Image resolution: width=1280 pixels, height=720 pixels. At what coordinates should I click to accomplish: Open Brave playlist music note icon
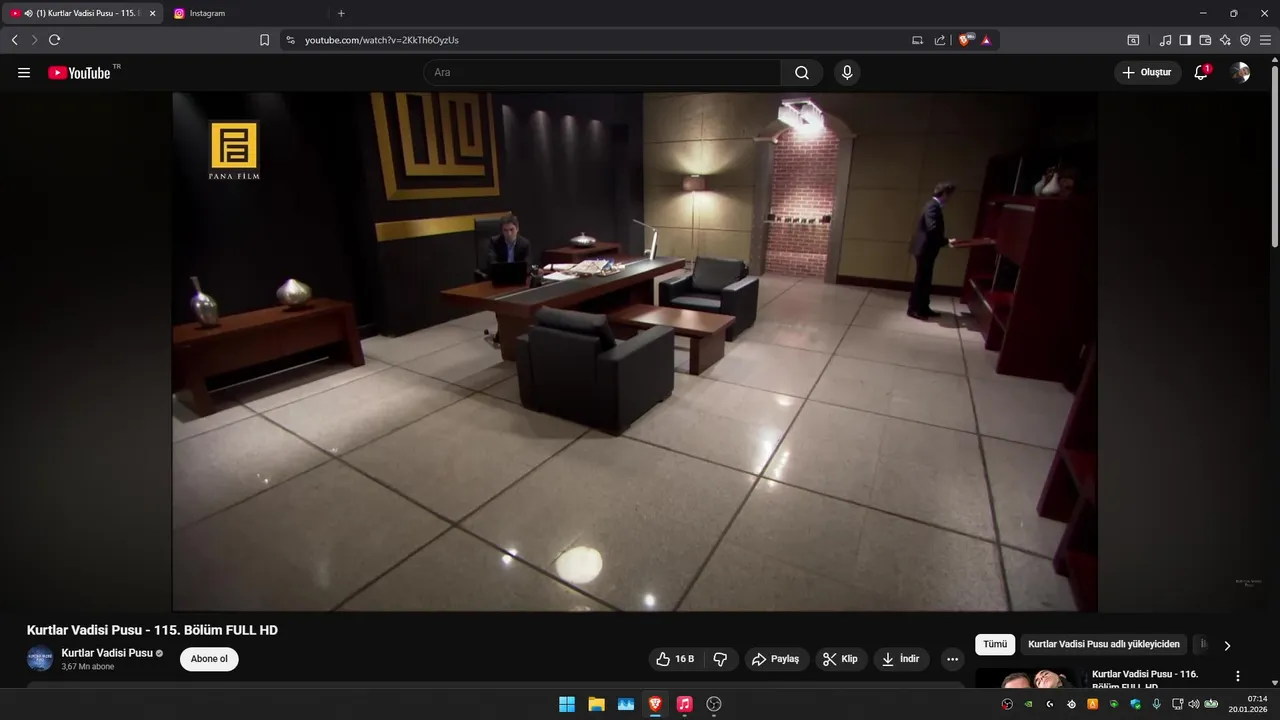click(1165, 40)
